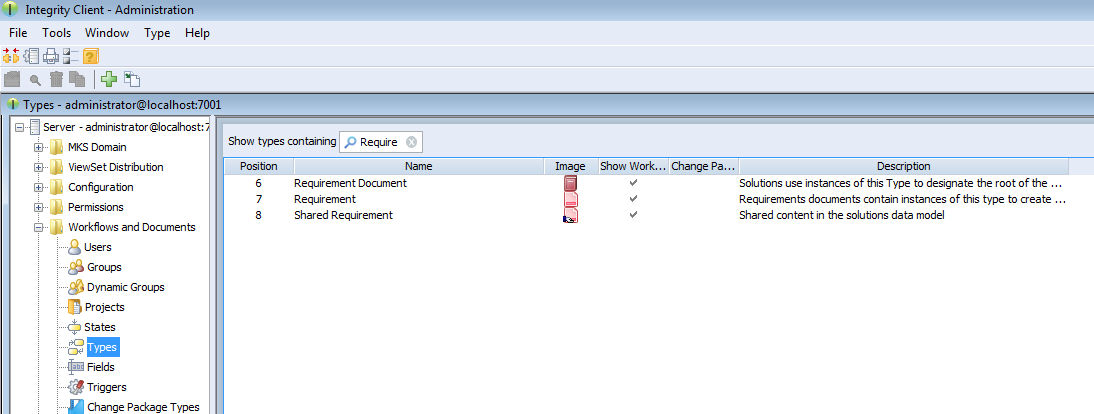The height and width of the screenshot is (414, 1094).
Task: Click the printer icon in the toolbar
Action: click(50, 56)
